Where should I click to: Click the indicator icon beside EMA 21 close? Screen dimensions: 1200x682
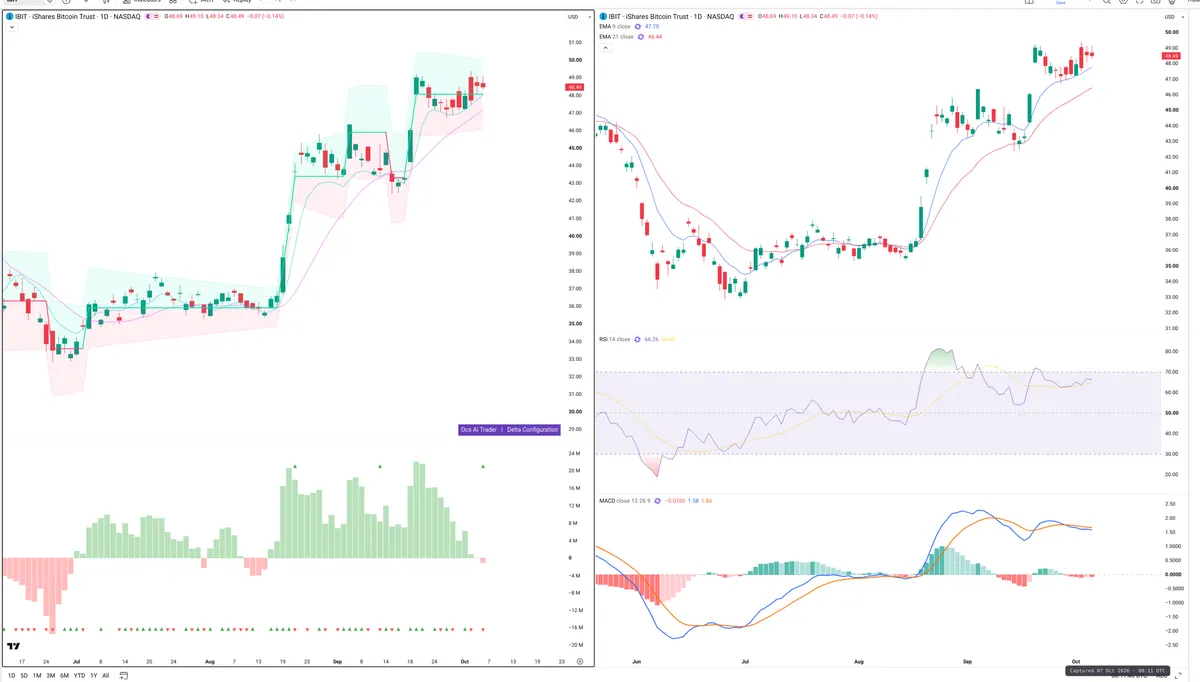click(x=643, y=36)
